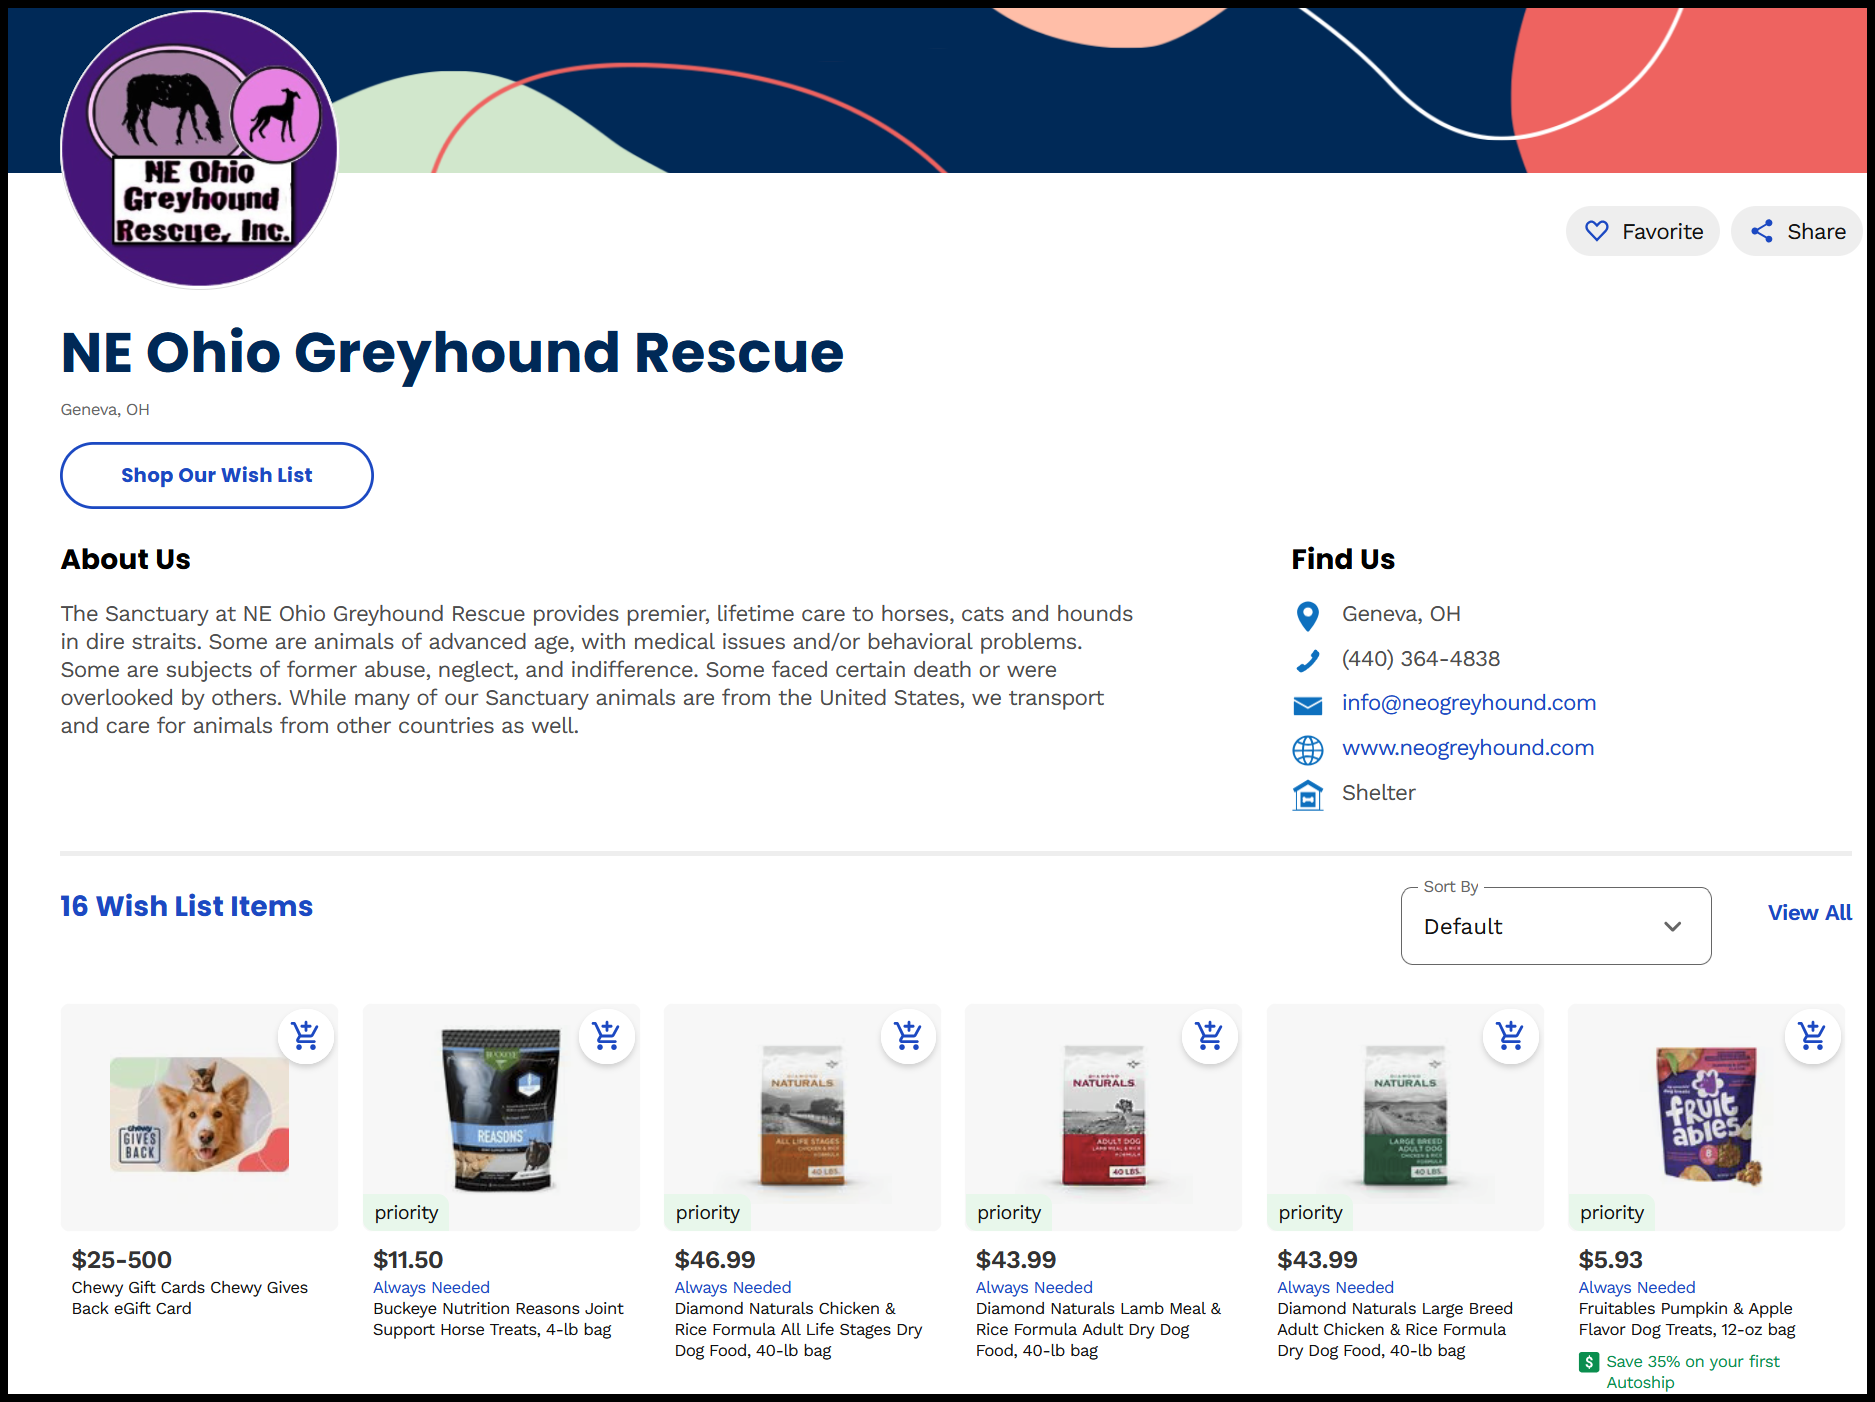This screenshot has width=1875, height=1402.
Task: Click Always Needed label under $46.99
Action: pos(733,1288)
